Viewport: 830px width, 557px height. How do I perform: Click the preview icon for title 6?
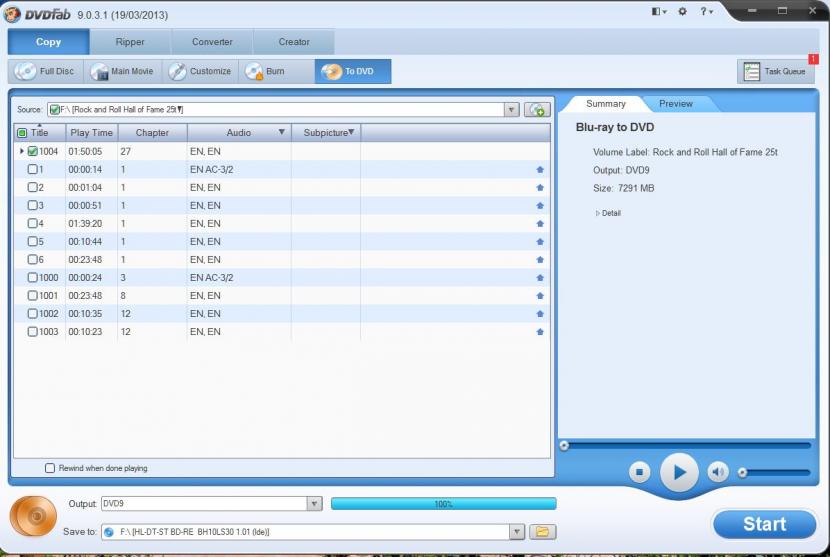[540, 259]
